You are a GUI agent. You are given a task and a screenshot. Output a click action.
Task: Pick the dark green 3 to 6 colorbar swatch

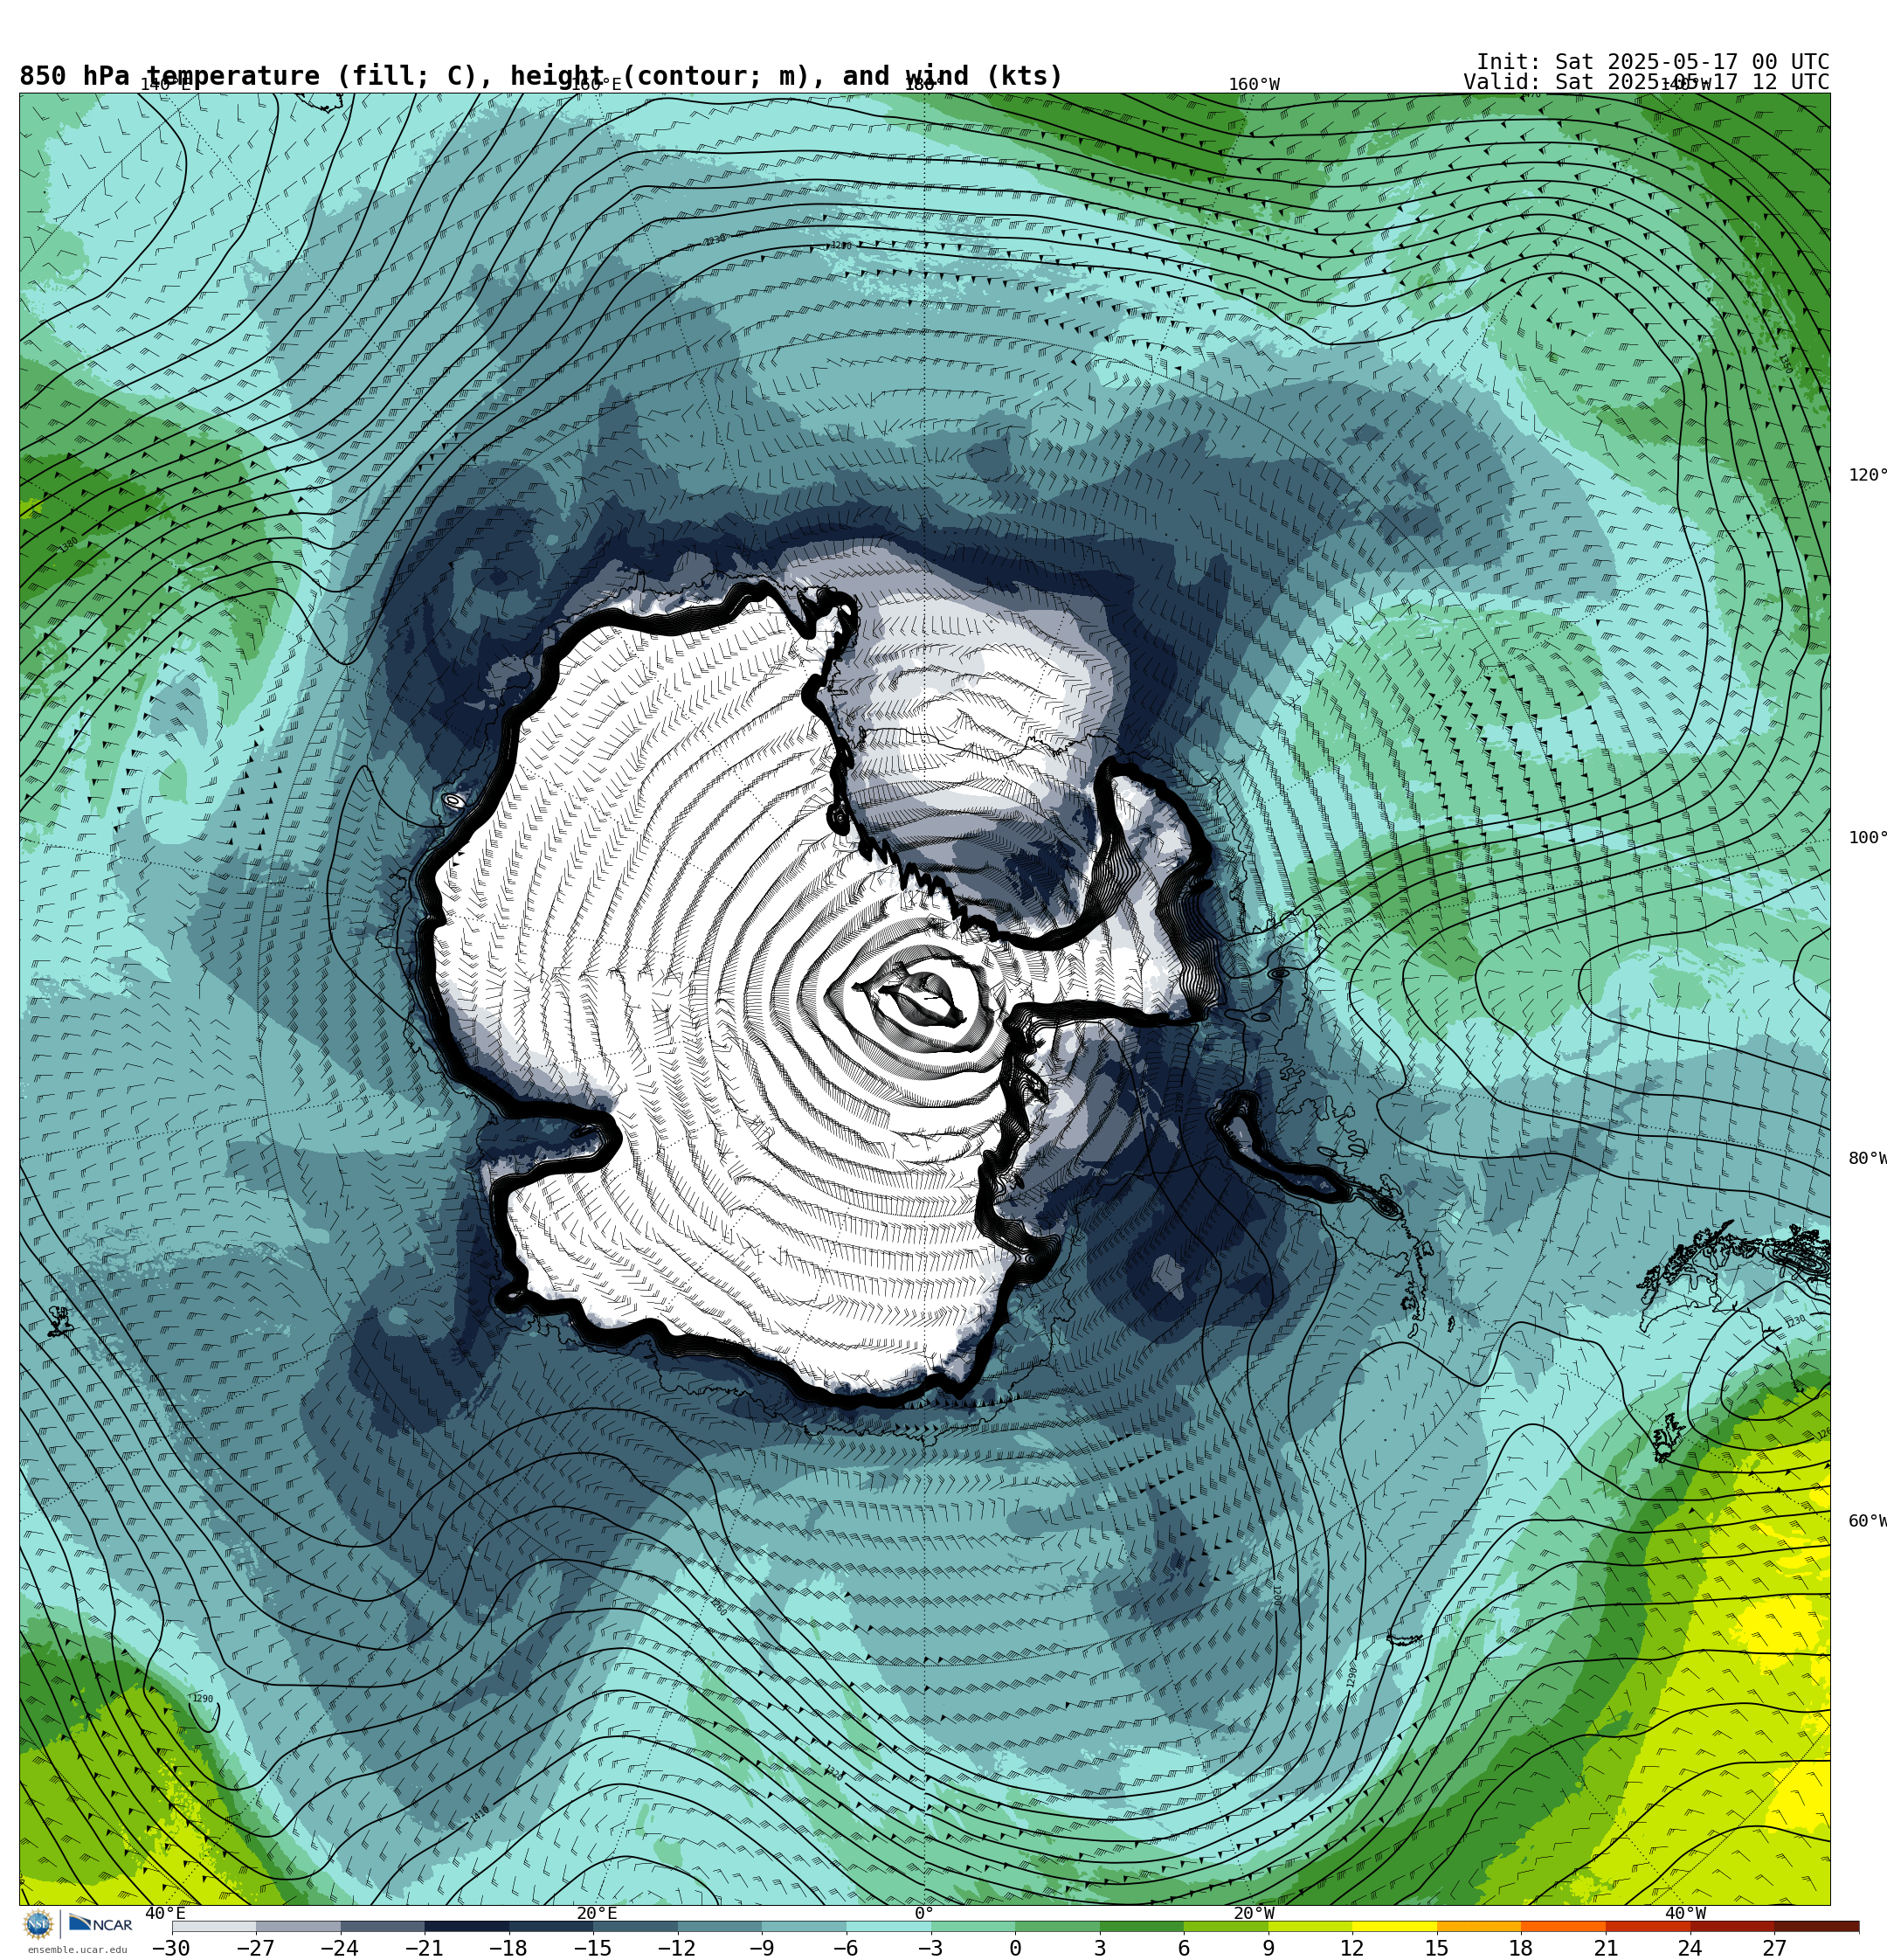1141,1926
